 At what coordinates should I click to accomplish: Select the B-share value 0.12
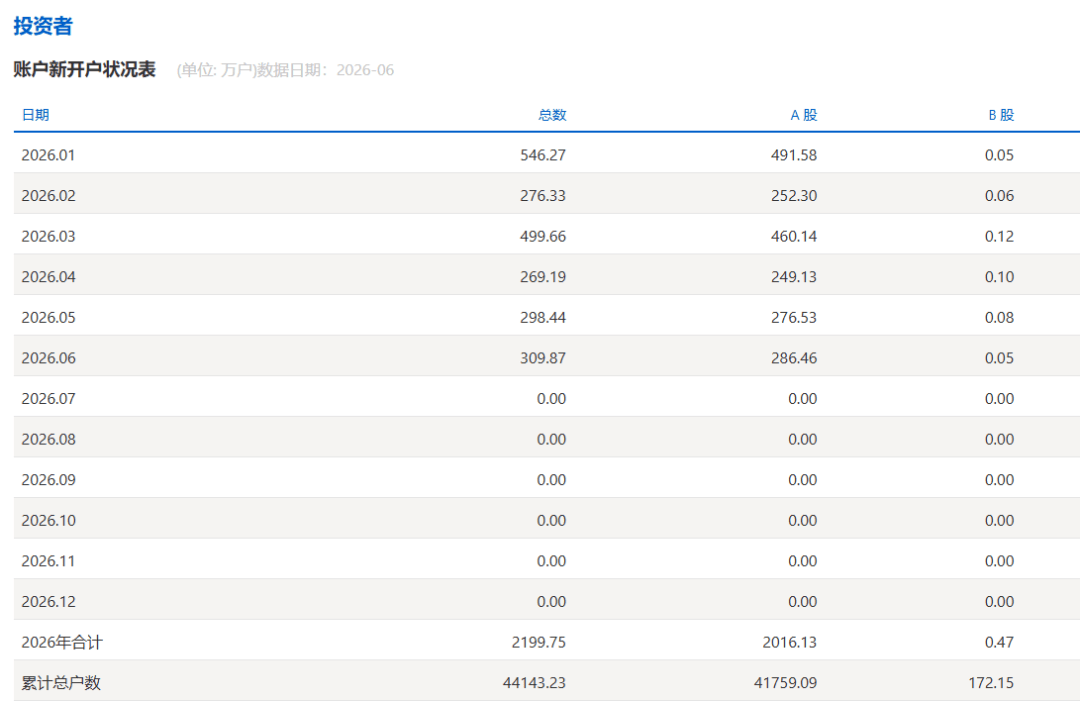999,236
